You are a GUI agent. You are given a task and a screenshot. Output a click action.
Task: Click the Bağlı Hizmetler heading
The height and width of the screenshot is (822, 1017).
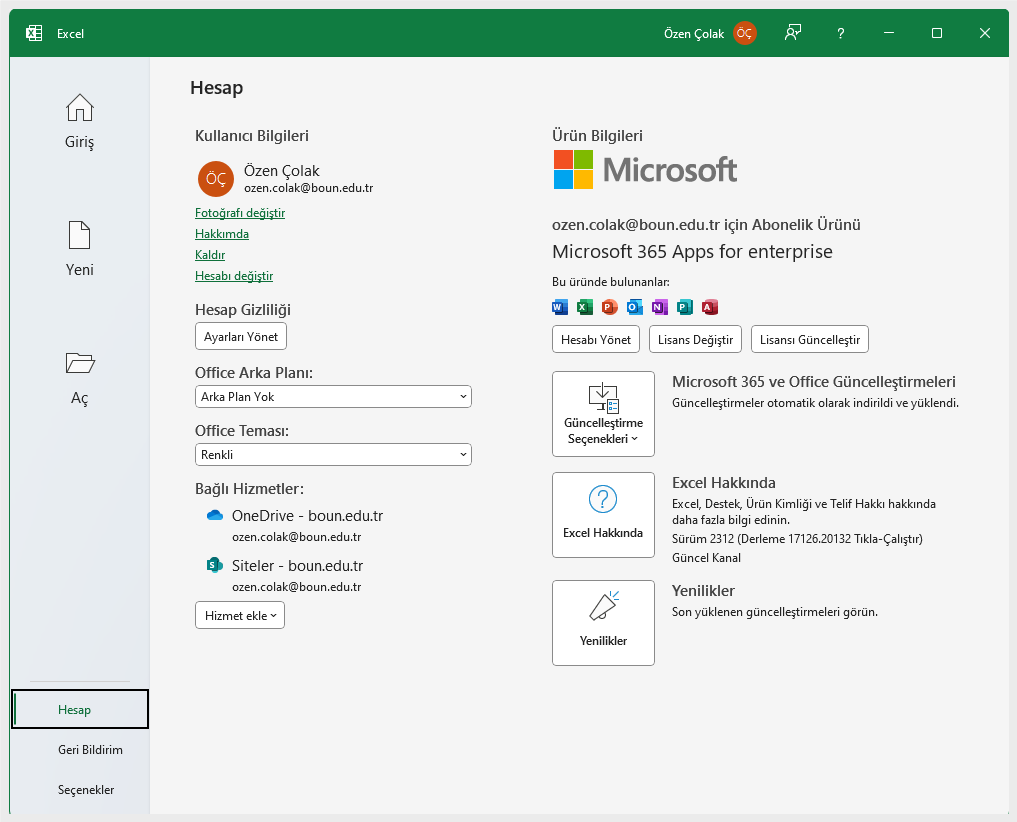tap(249, 489)
